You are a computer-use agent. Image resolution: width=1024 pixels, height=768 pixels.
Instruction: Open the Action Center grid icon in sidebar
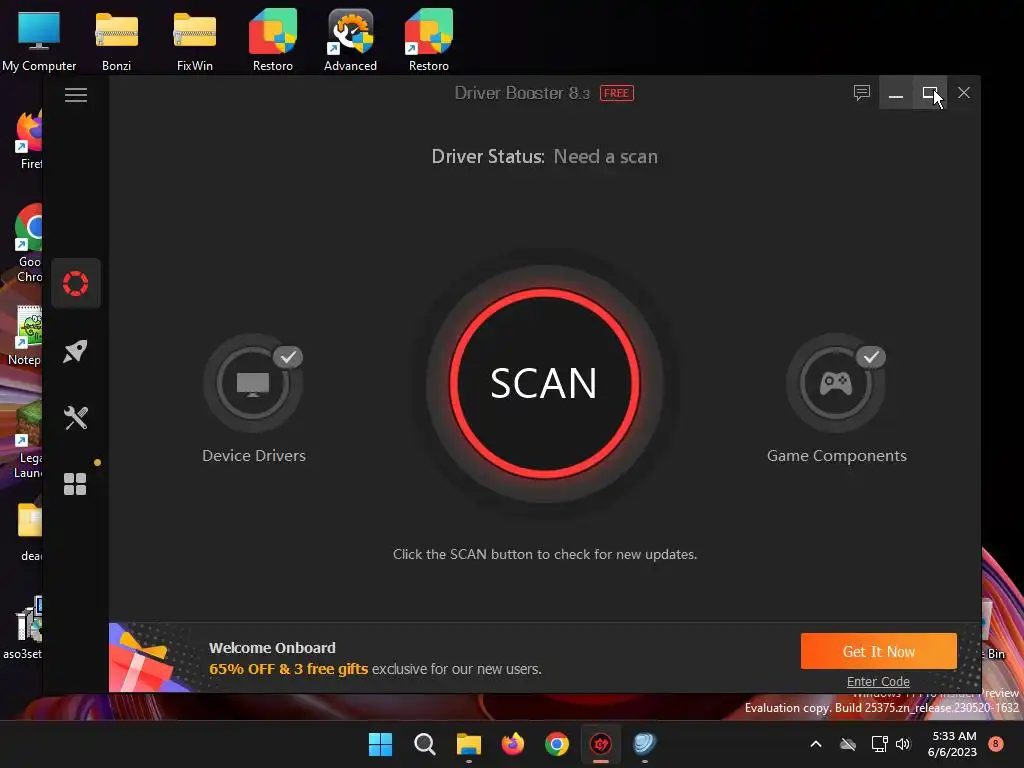click(x=75, y=484)
